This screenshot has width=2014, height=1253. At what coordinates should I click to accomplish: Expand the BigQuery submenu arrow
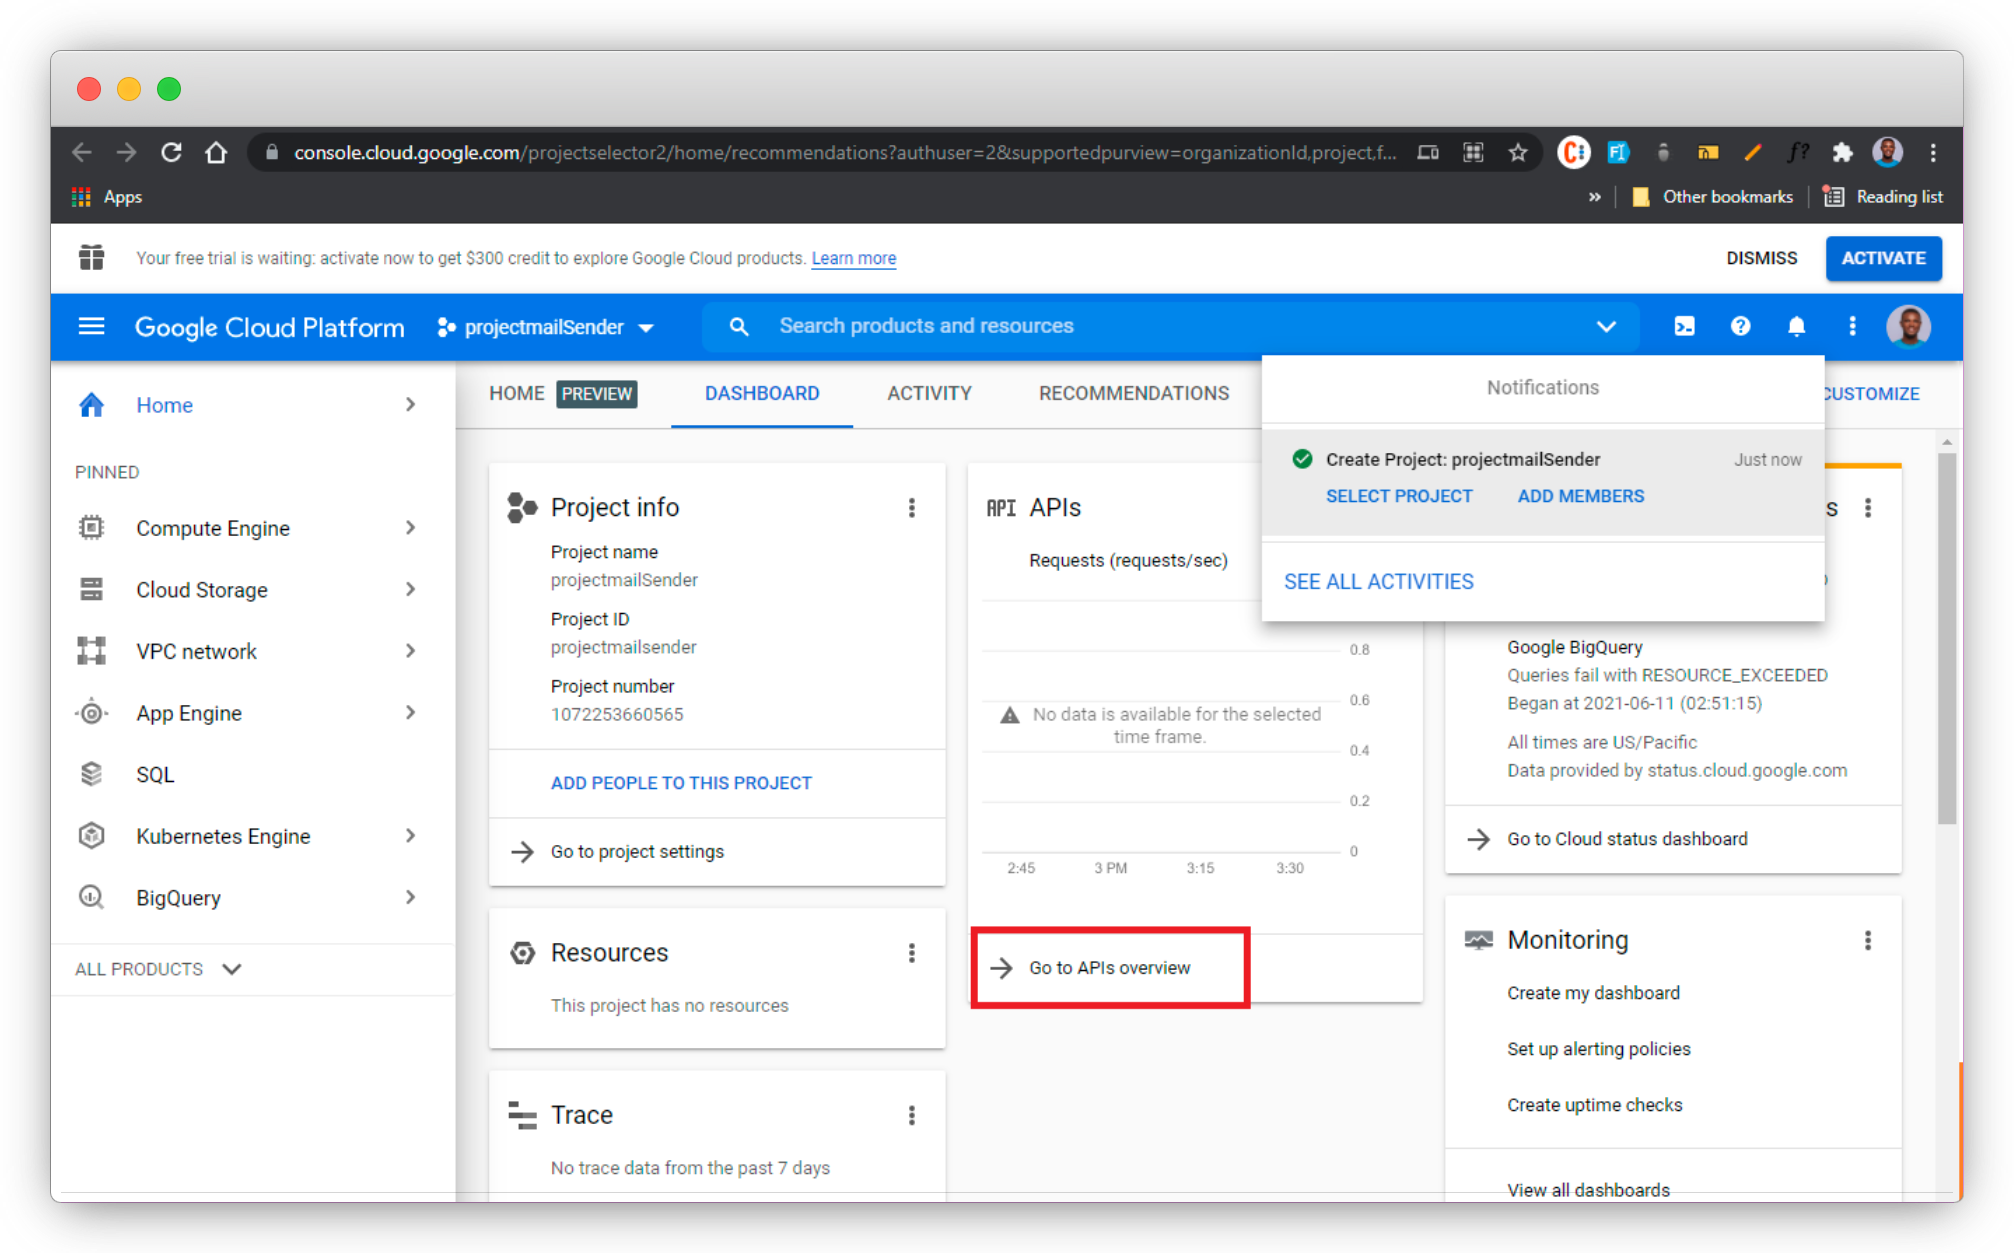coord(410,898)
